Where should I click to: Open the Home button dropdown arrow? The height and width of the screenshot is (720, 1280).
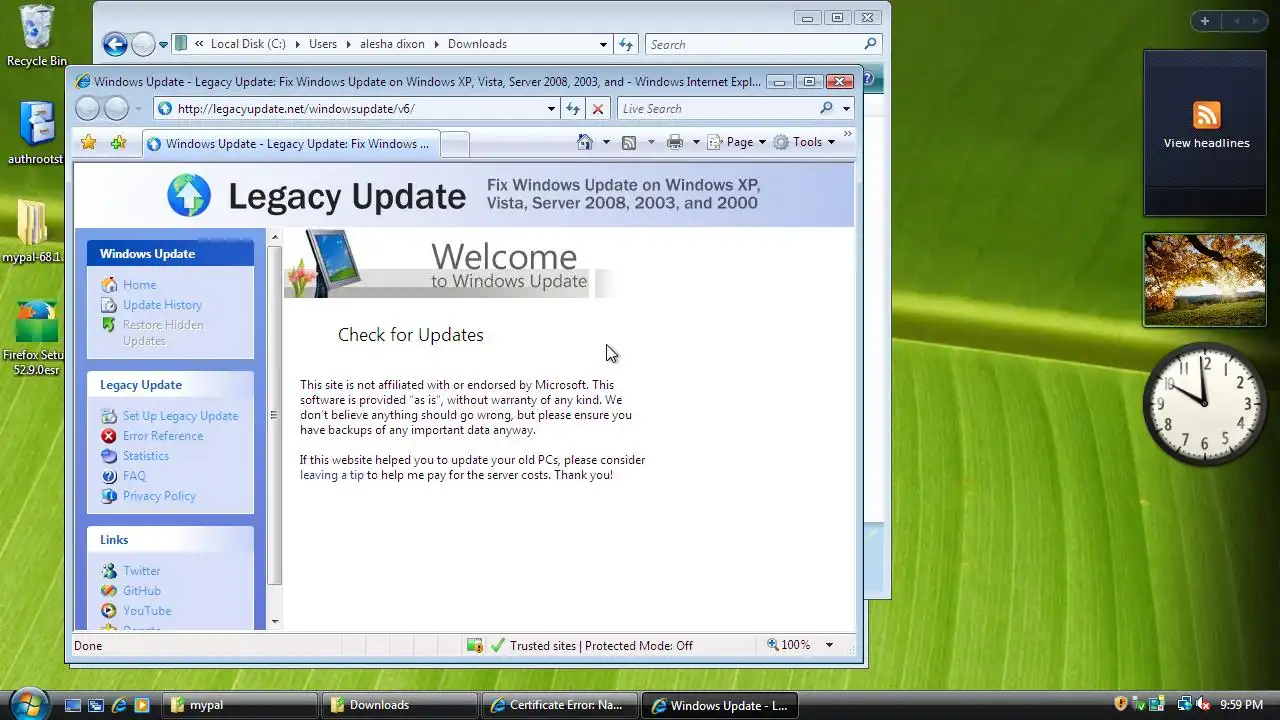click(605, 142)
